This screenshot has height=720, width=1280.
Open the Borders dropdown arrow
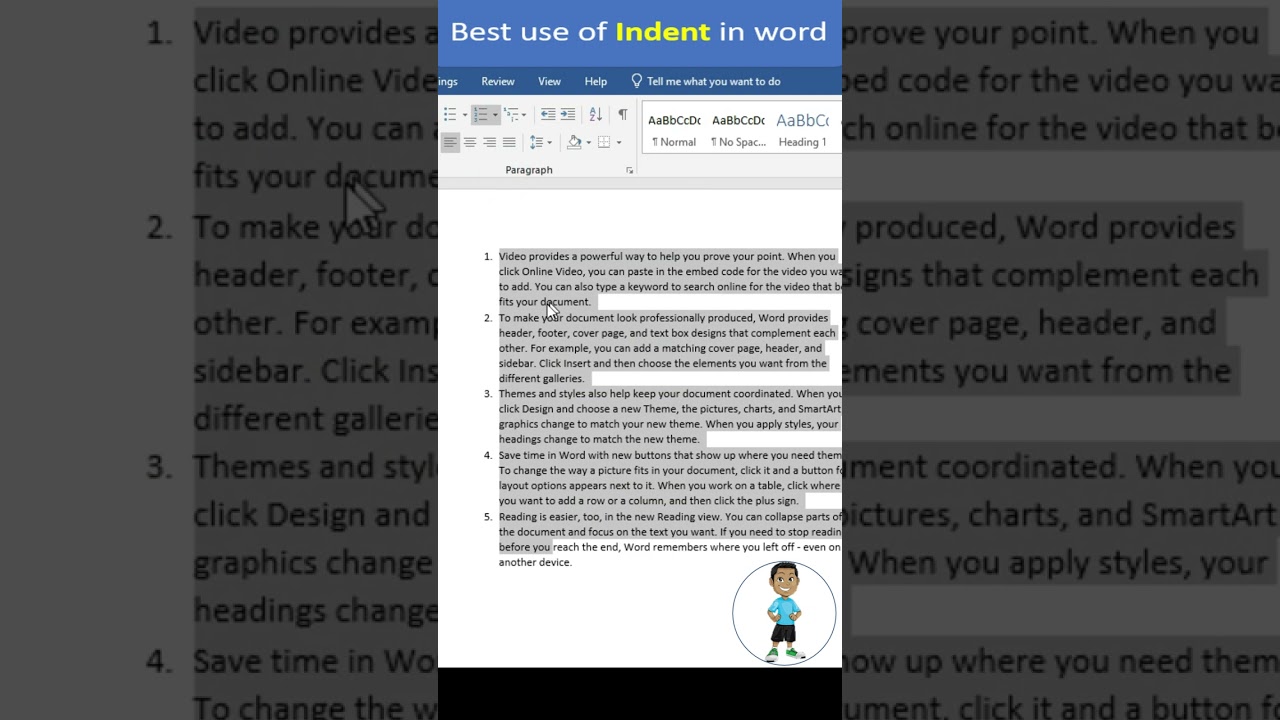618,142
